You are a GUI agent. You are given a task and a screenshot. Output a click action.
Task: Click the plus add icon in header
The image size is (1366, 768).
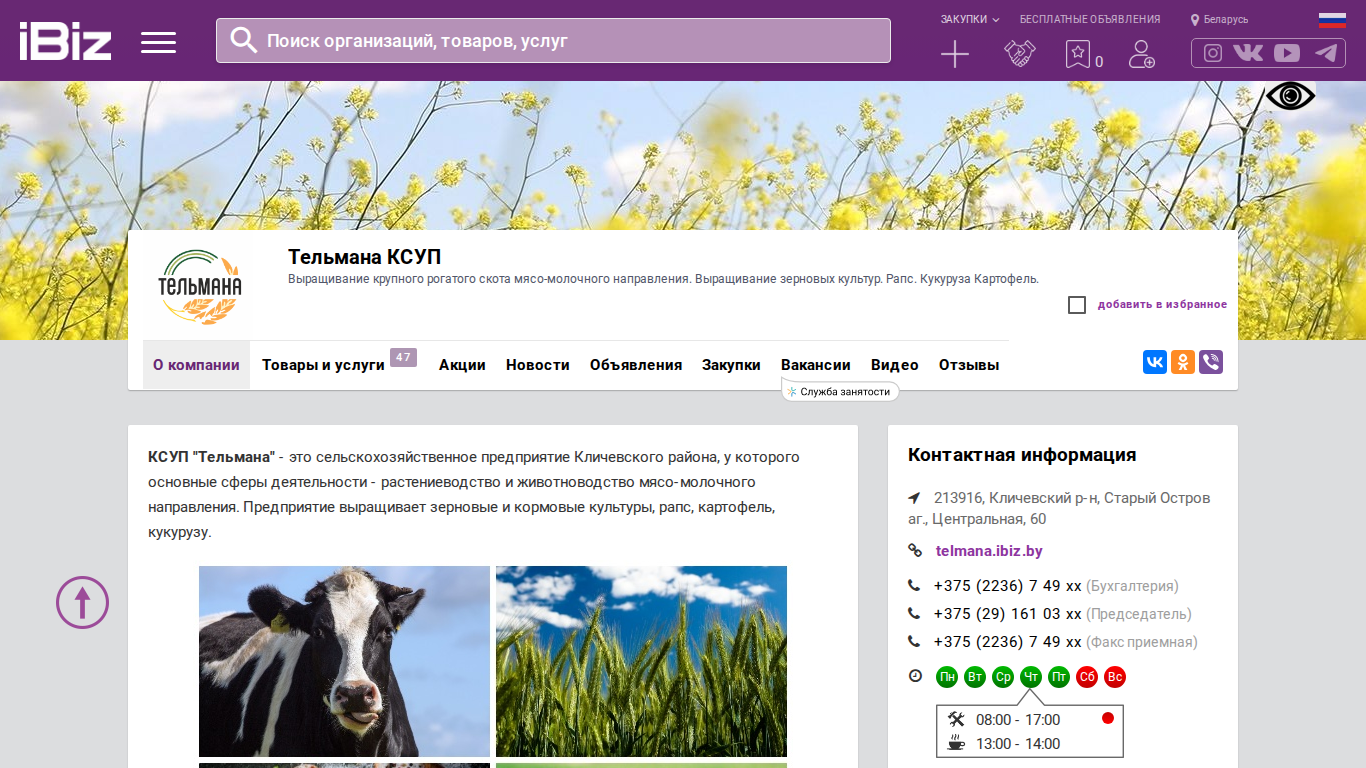tap(955, 54)
